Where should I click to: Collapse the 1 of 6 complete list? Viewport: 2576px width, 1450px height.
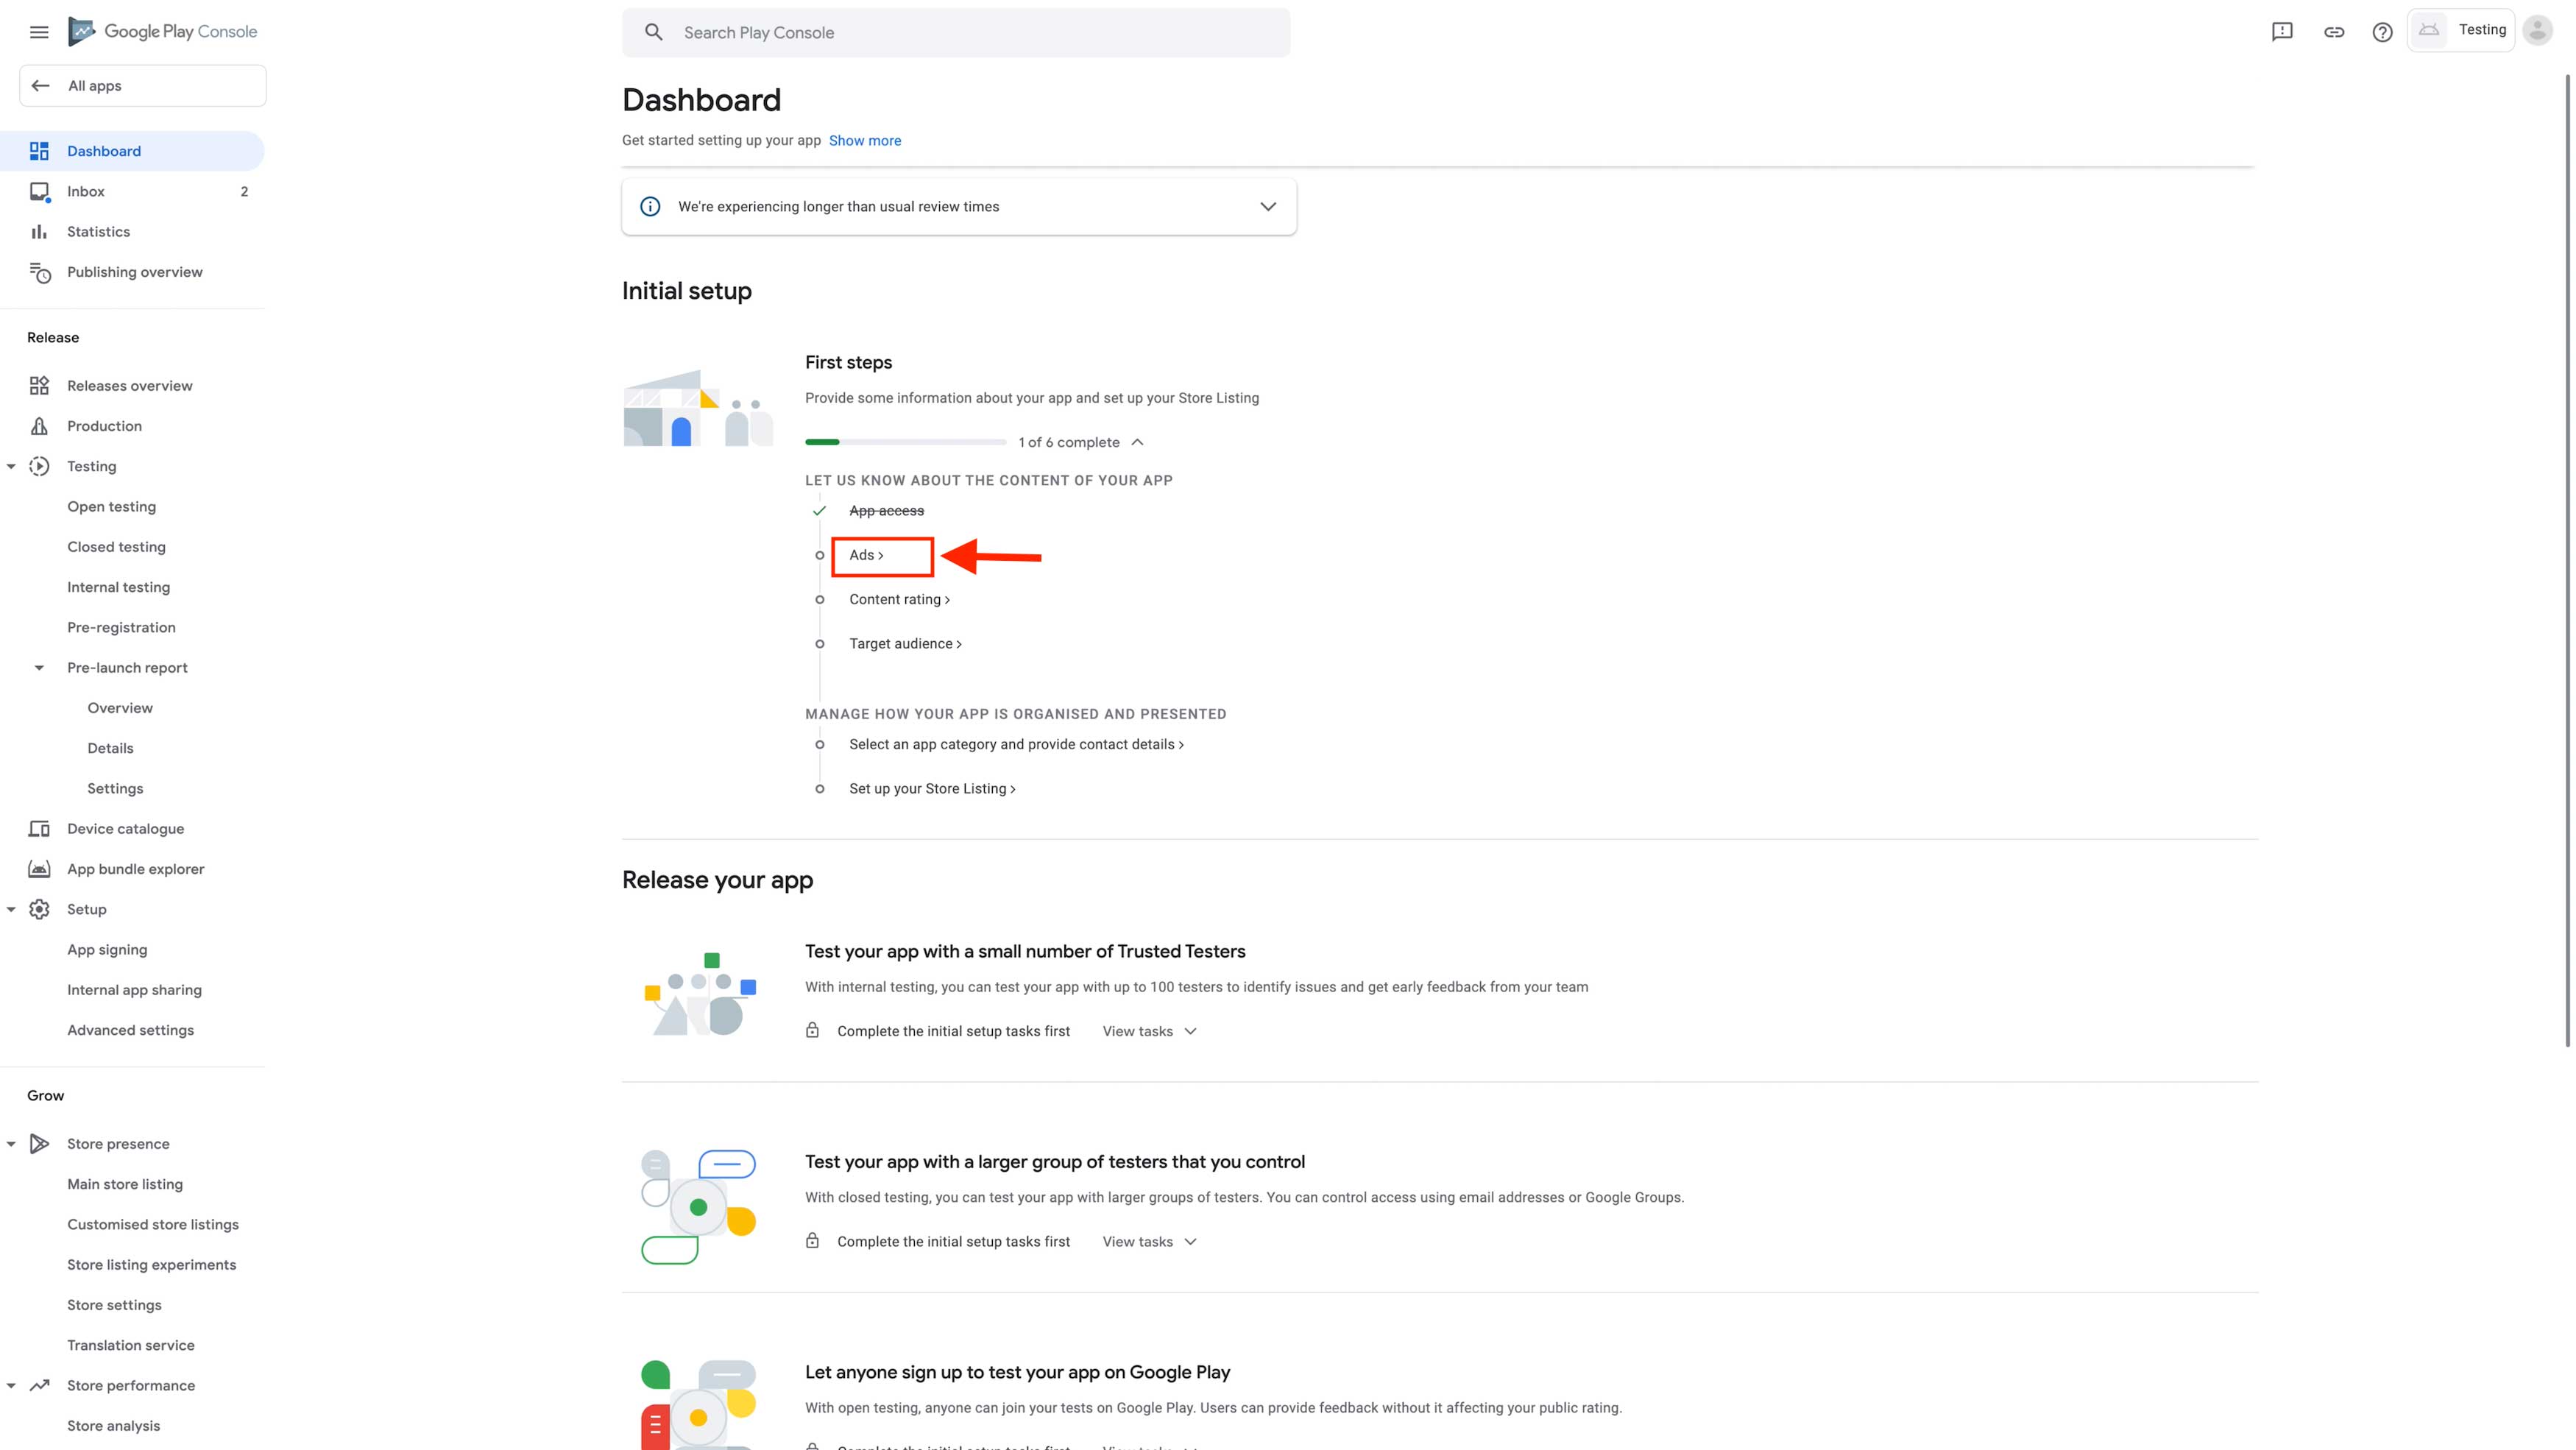coord(1137,442)
